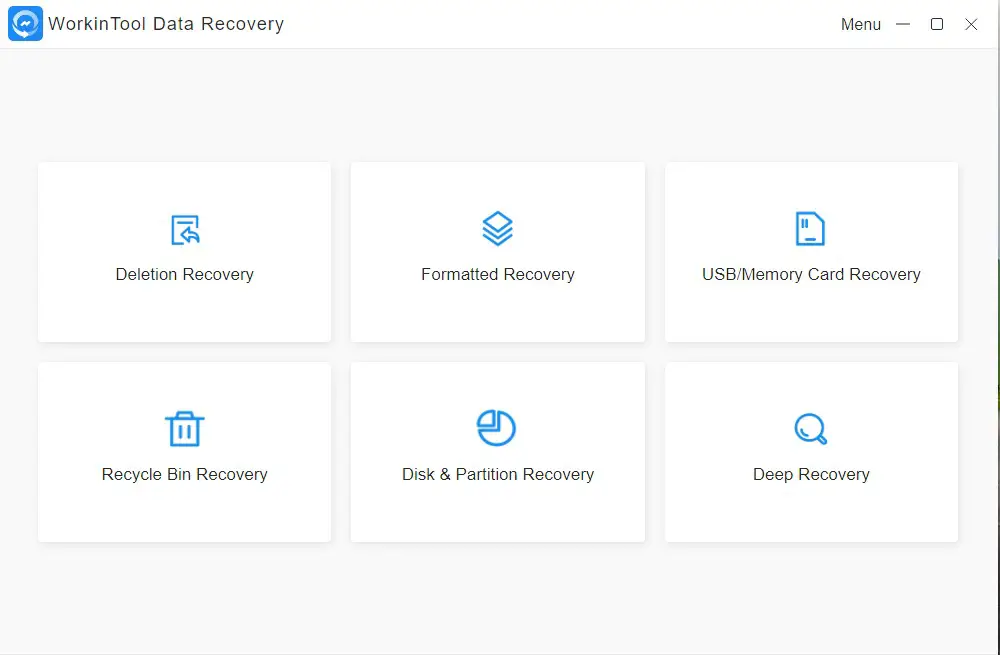Image resolution: width=1000 pixels, height=655 pixels.
Task: Close the WorkinTool Data Recovery window
Action: 971,24
